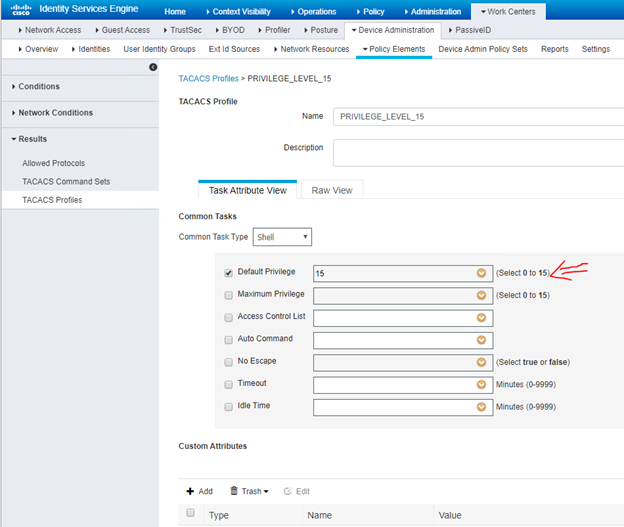The image size is (624, 527).
Task: Click in the Name input field
Action: [x=478, y=117]
